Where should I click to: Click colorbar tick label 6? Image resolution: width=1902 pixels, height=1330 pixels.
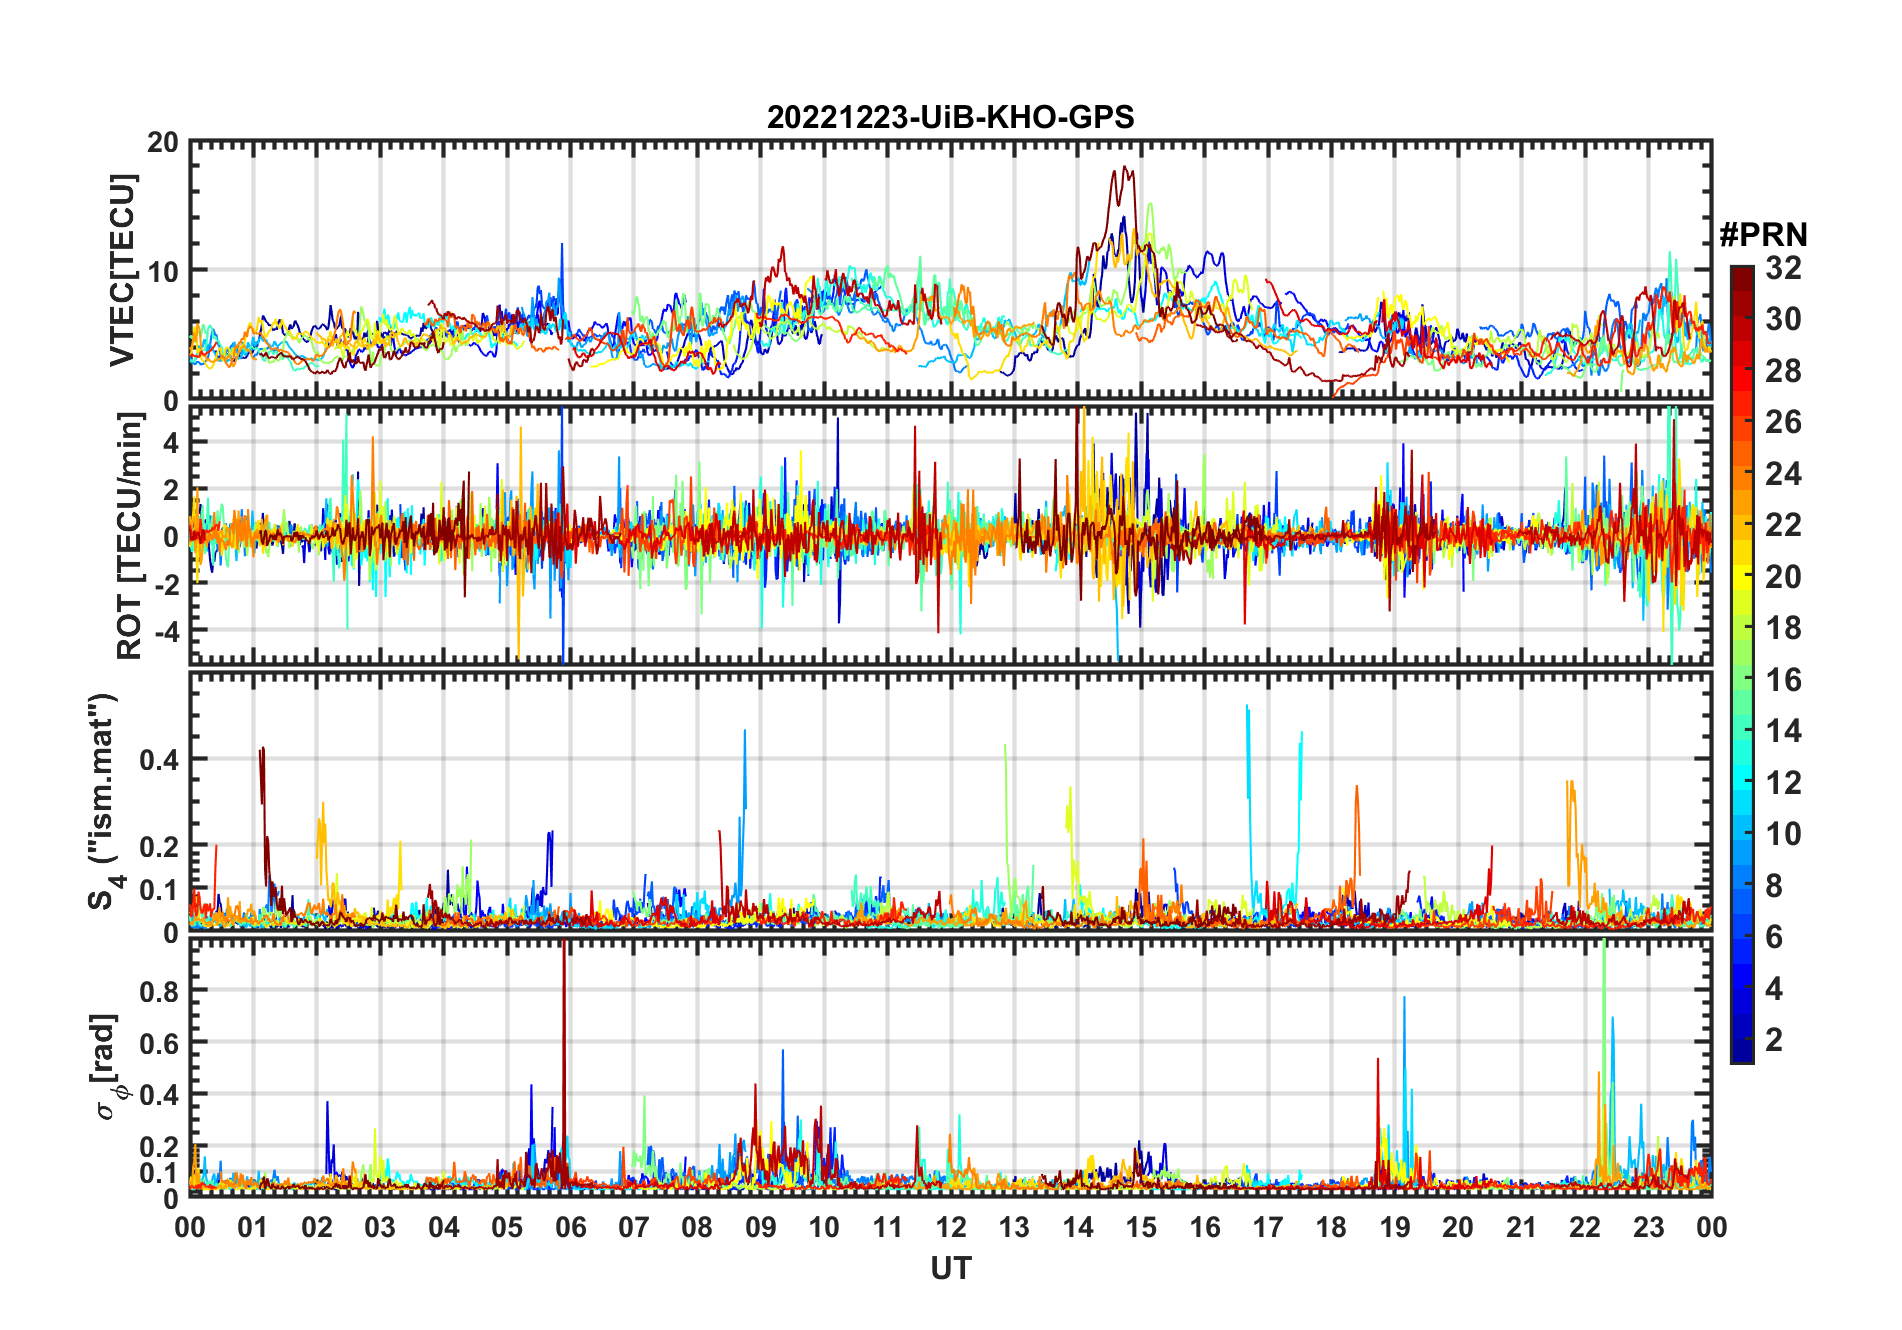[1774, 937]
